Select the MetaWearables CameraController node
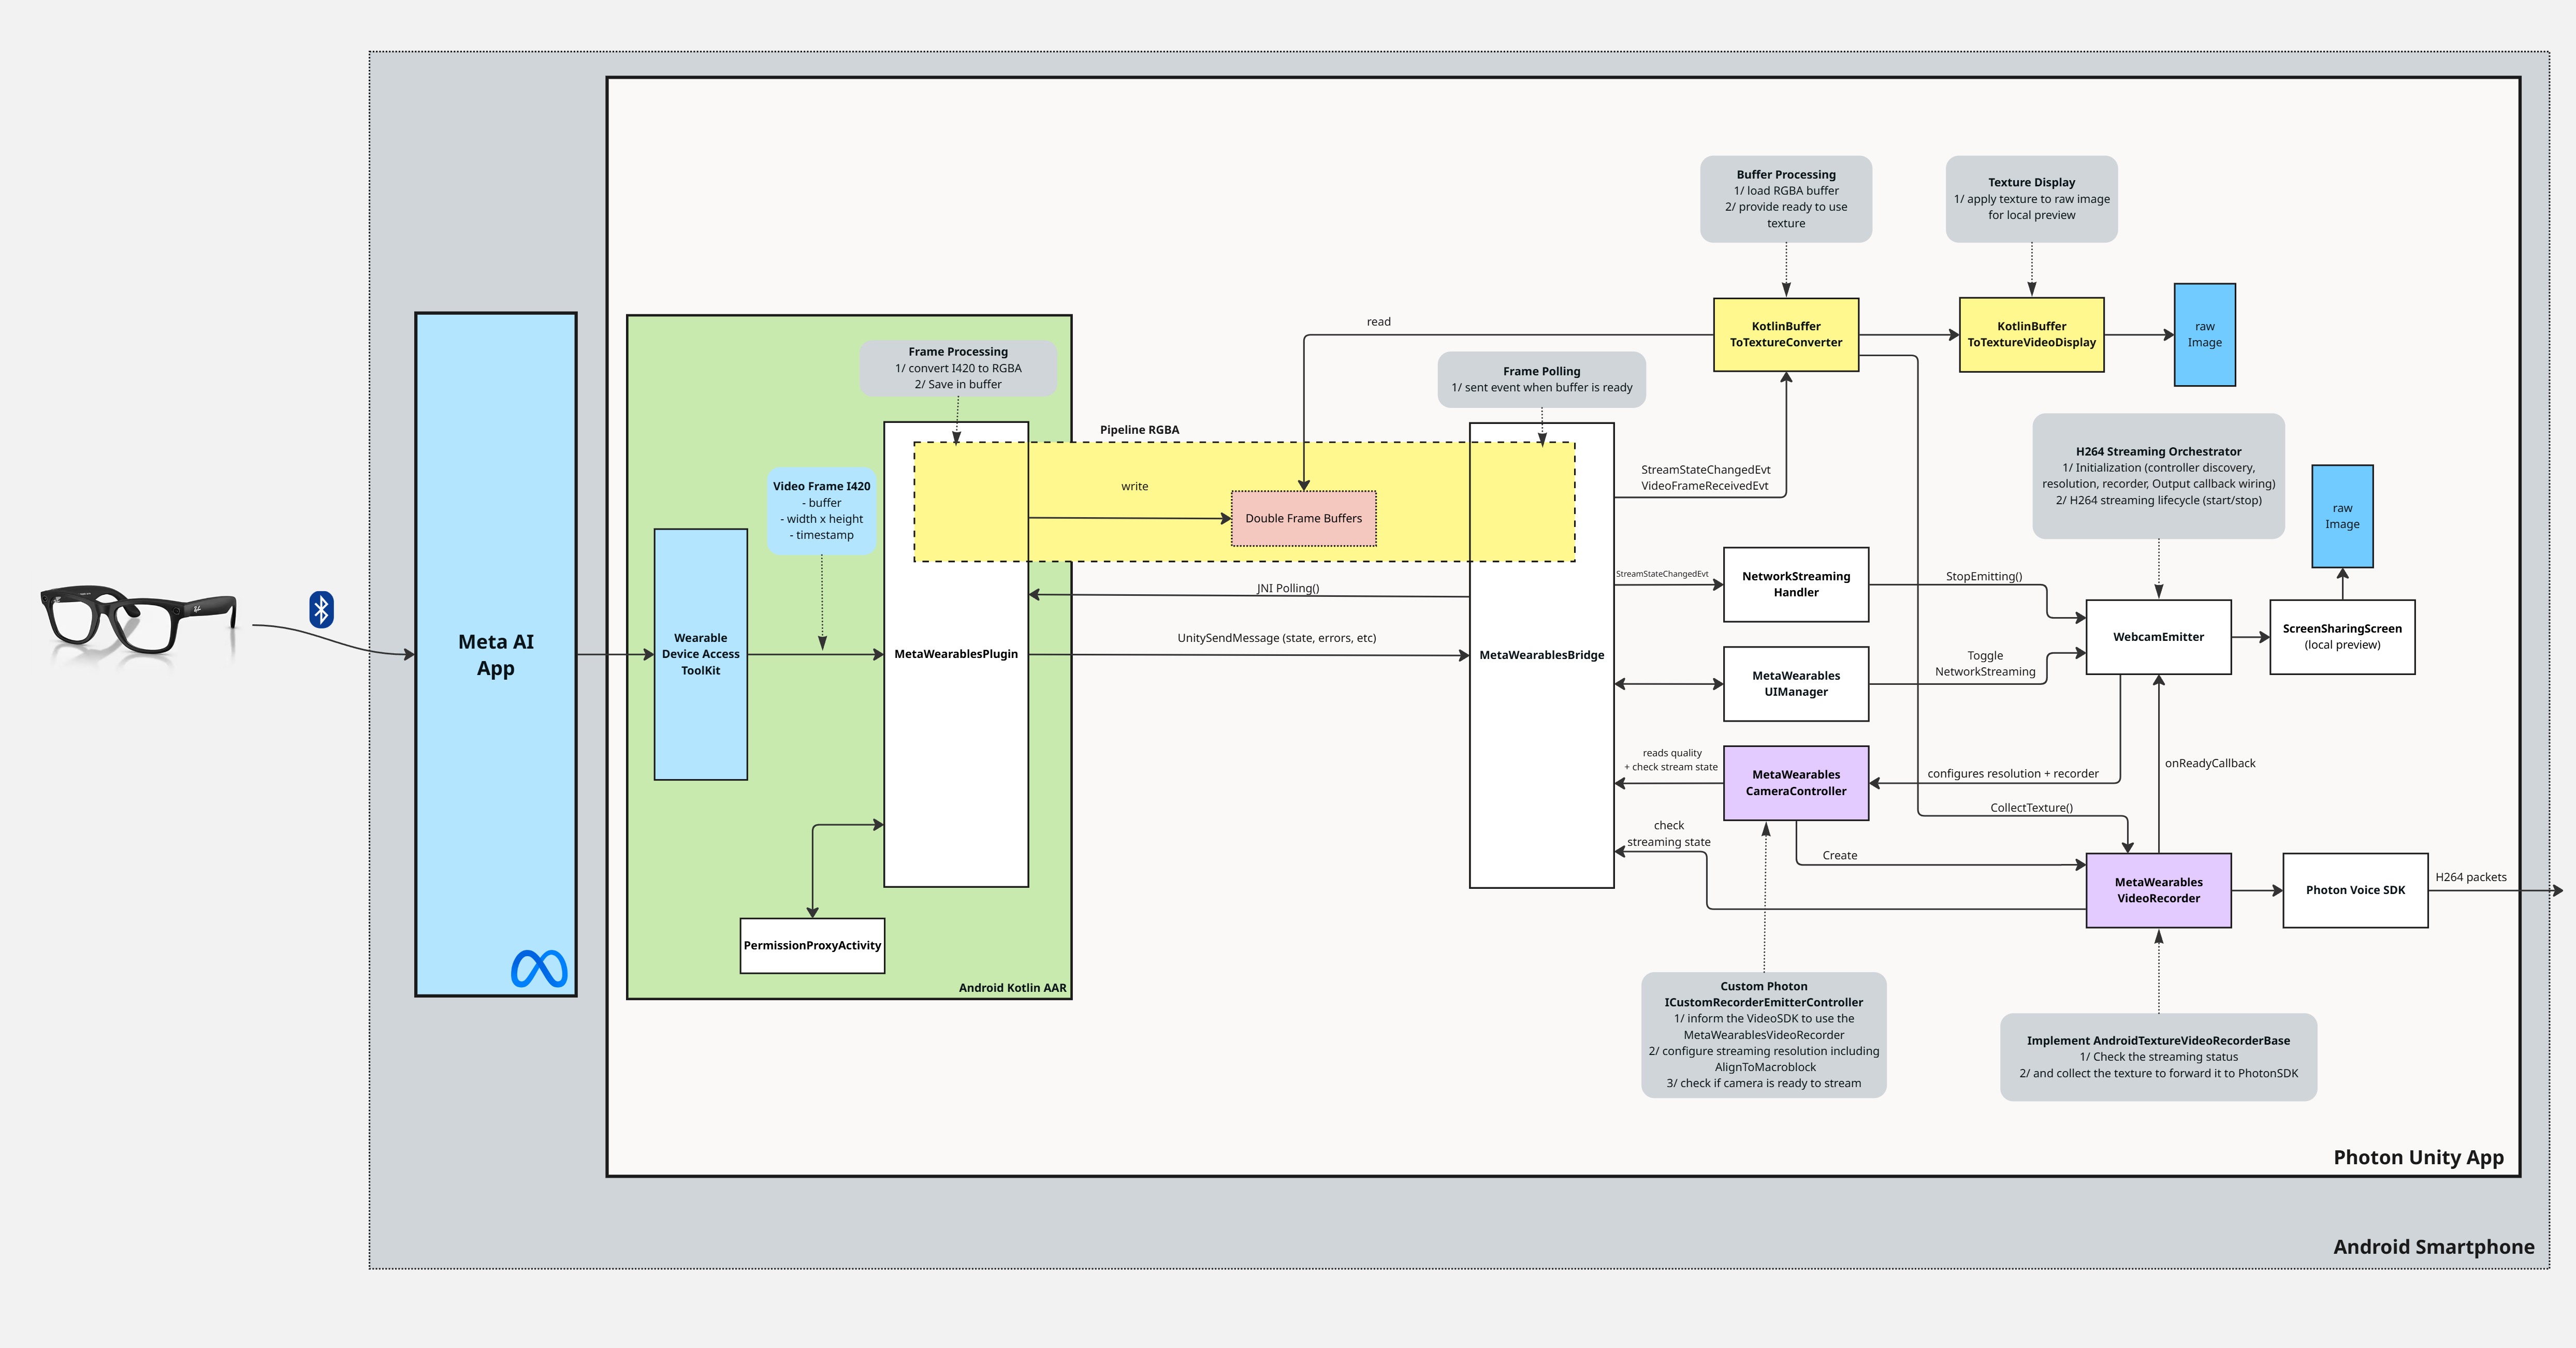The width and height of the screenshot is (2576, 1348). [x=1795, y=782]
